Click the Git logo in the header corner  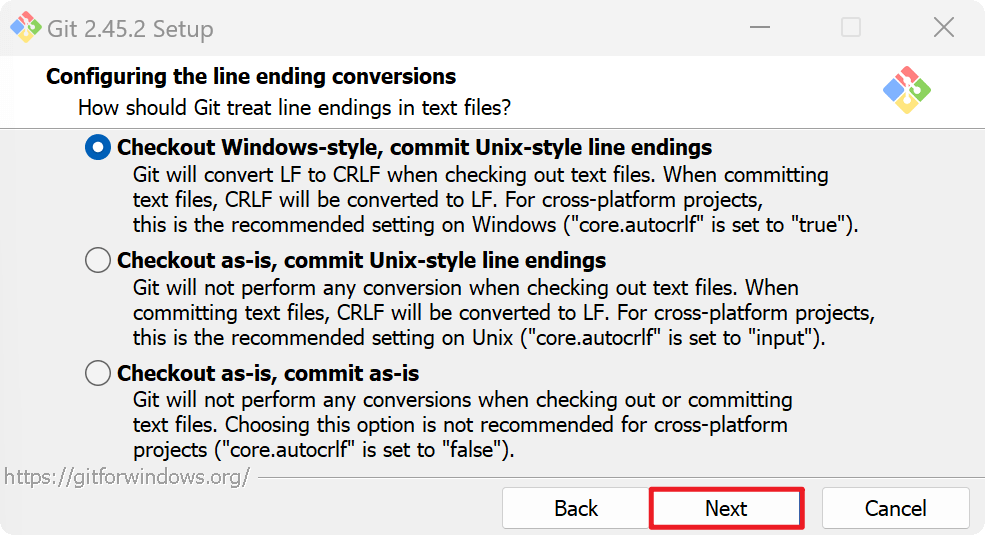(x=907, y=90)
